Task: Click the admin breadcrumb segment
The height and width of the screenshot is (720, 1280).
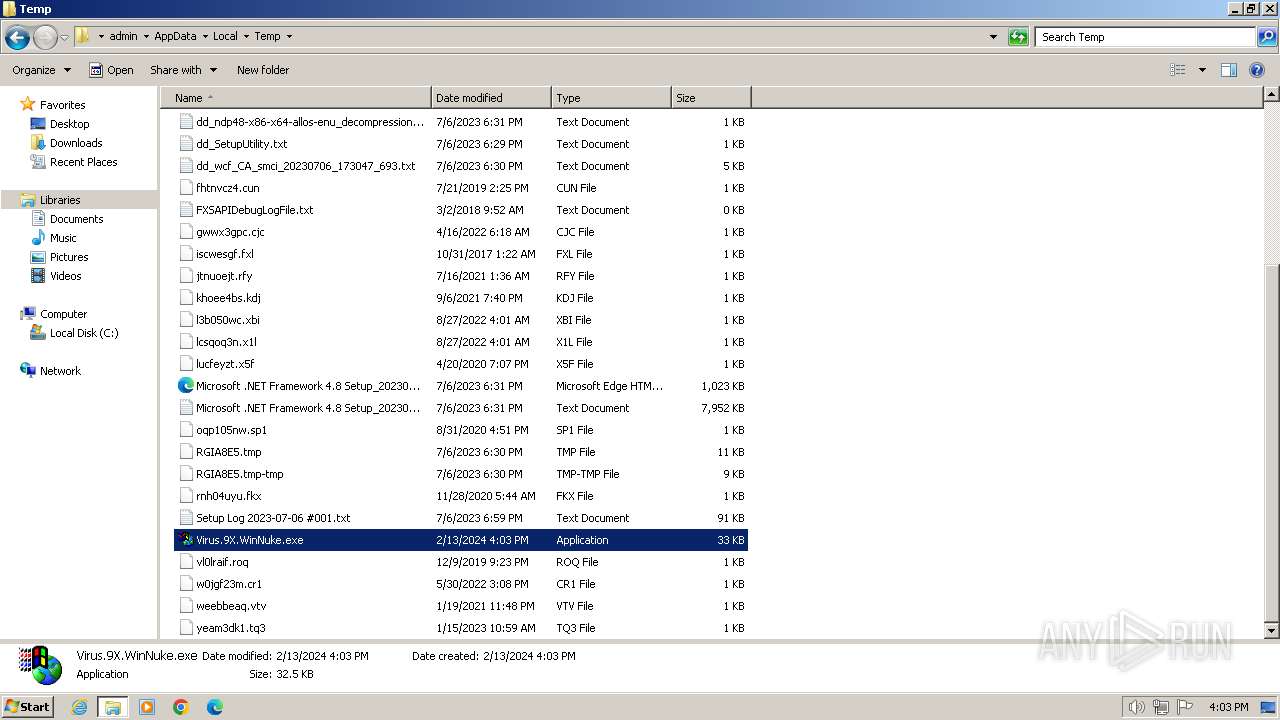Action: click(x=123, y=36)
